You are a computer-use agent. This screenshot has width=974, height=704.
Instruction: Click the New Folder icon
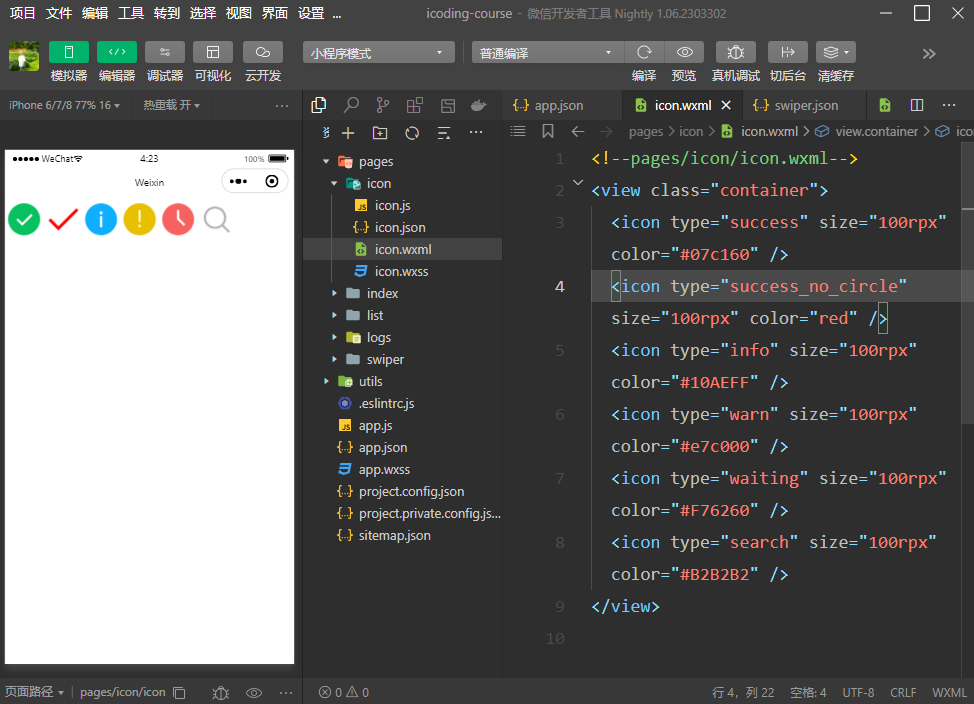[x=380, y=132]
